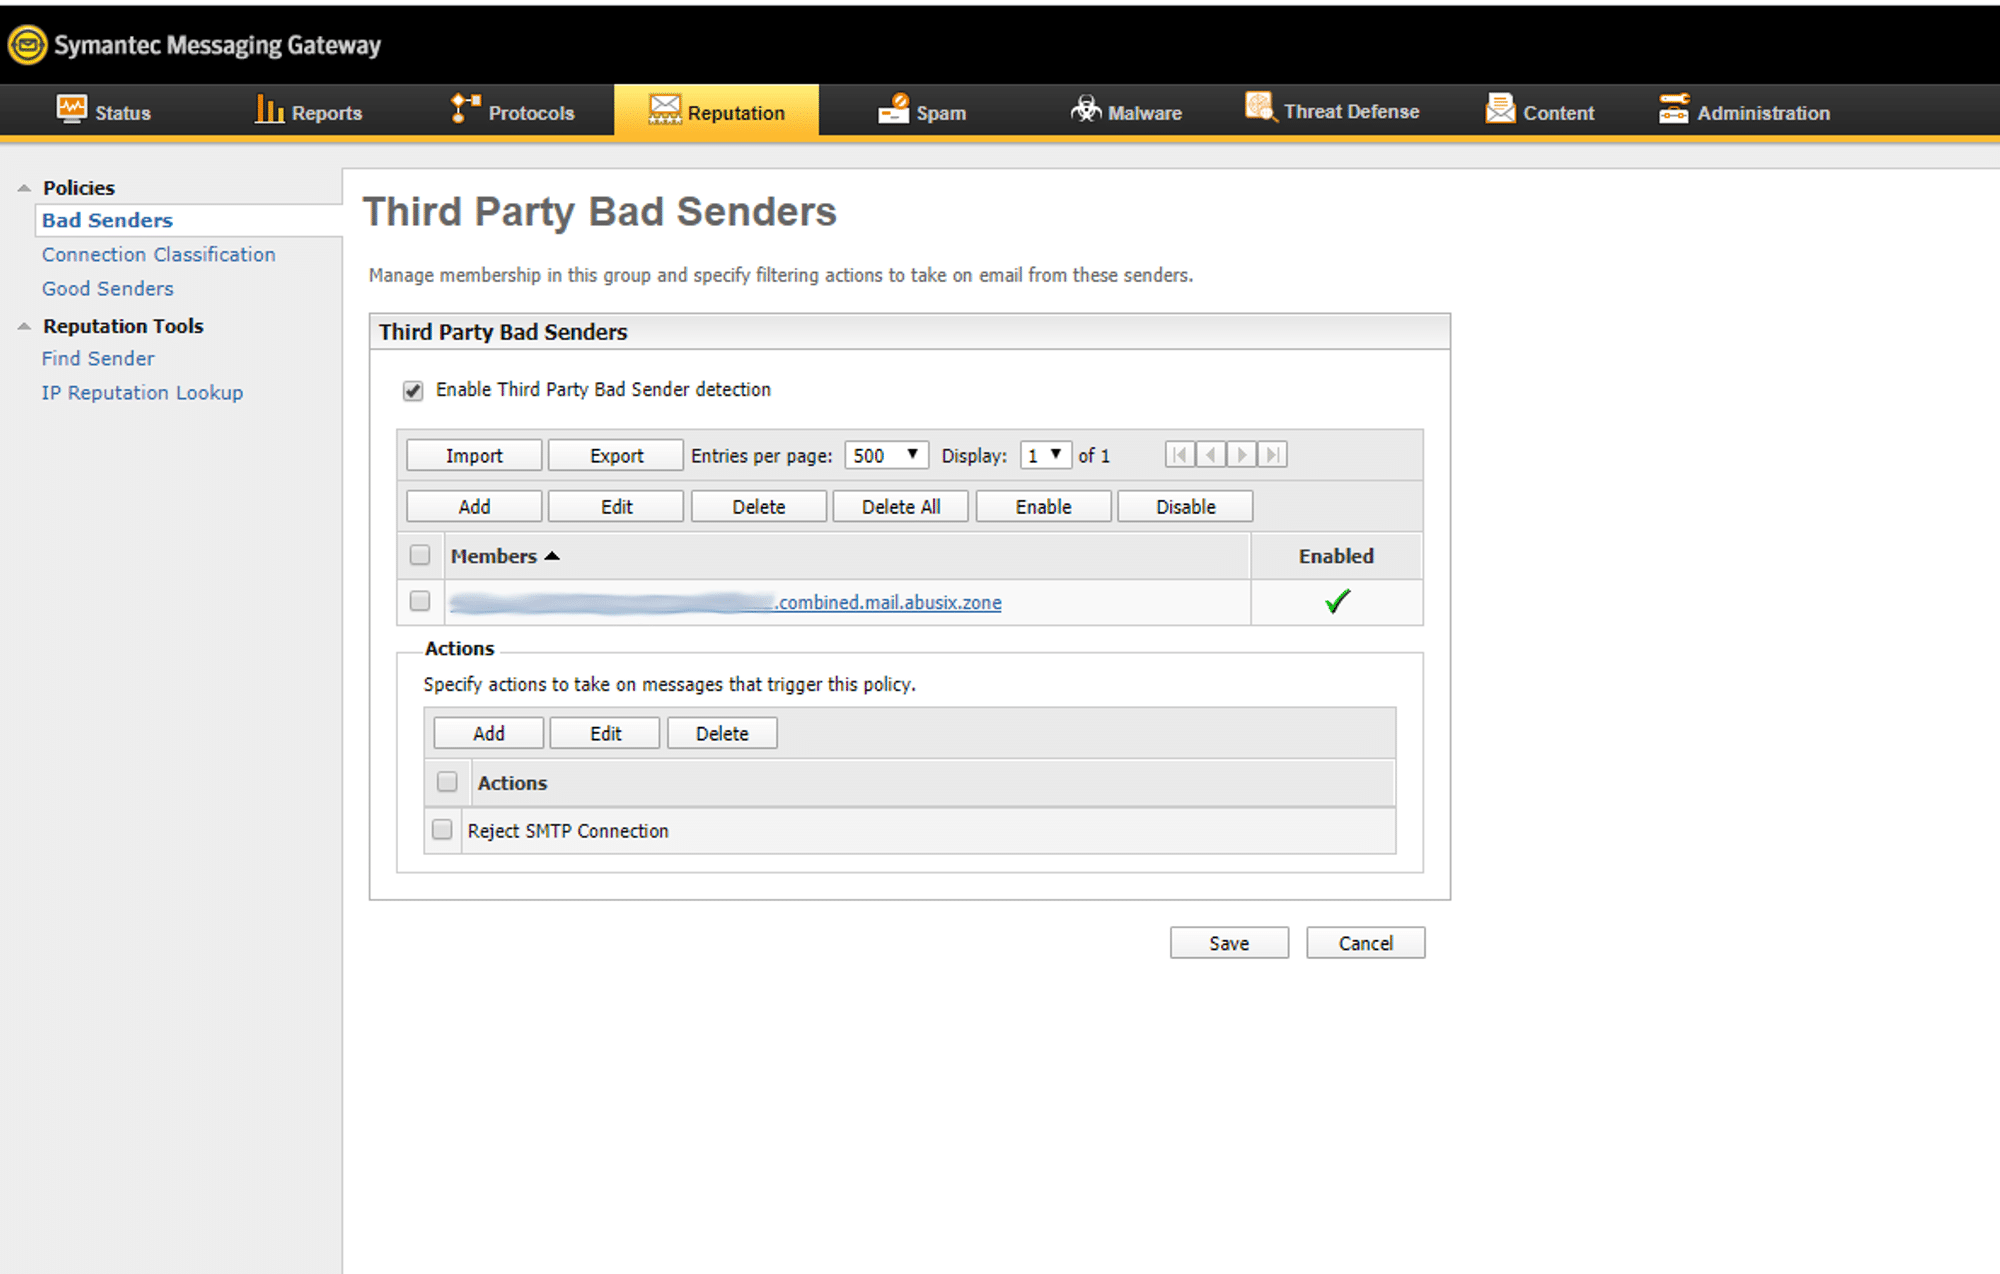Screen dimensions: 2000x1274
Task: Click the members Delete button
Action: pyautogui.click(x=759, y=506)
